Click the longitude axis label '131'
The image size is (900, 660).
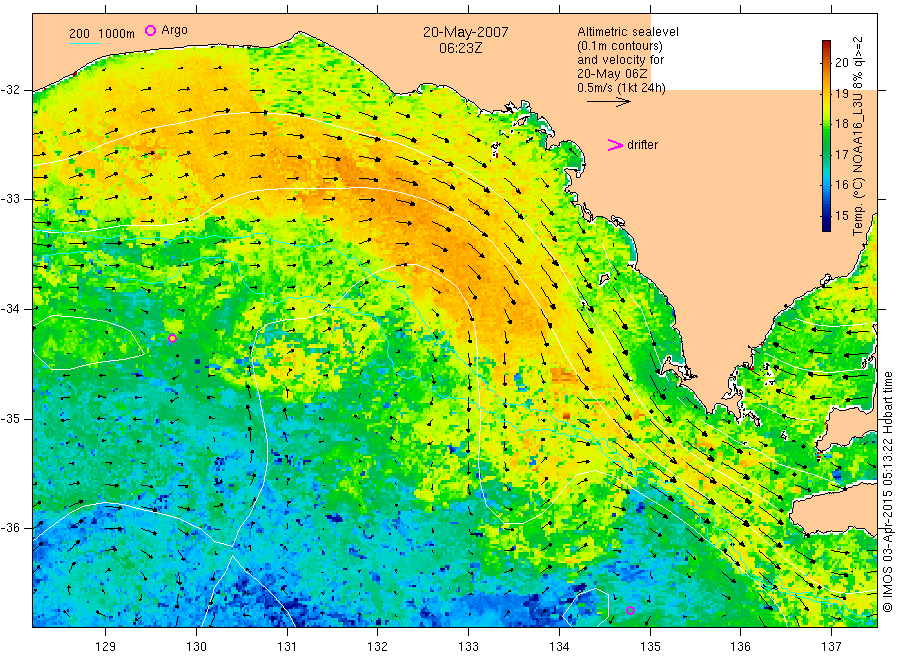coord(287,647)
